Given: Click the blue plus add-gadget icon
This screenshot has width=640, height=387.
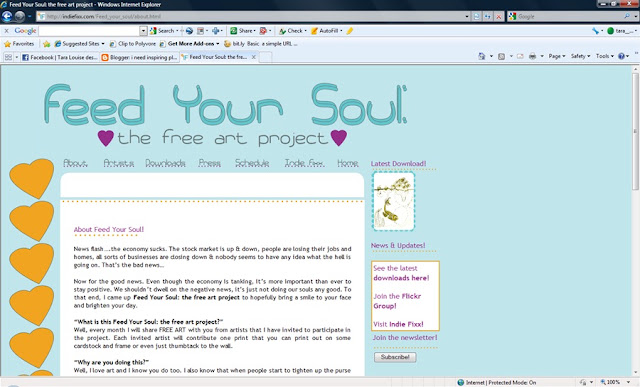Looking at the screenshot, I should [215, 31].
